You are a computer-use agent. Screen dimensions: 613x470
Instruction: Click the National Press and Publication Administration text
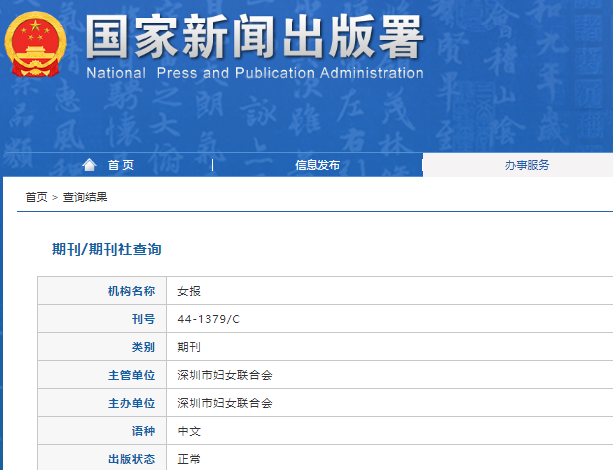pyautogui.click(x=254, y=73)
